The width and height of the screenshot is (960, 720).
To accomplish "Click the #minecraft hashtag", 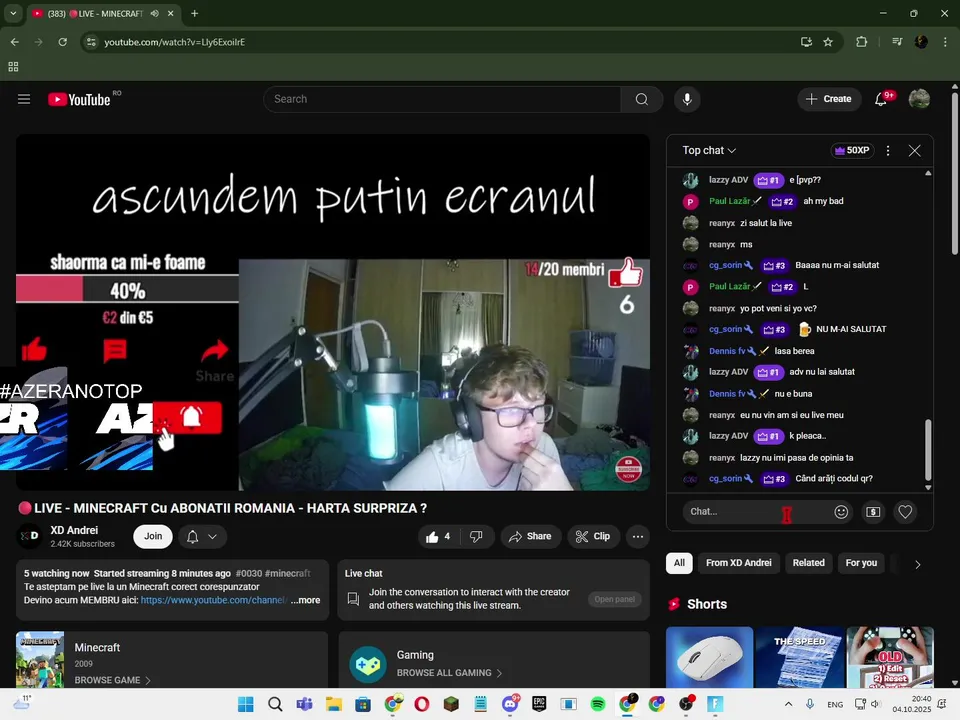I will 287,573.
